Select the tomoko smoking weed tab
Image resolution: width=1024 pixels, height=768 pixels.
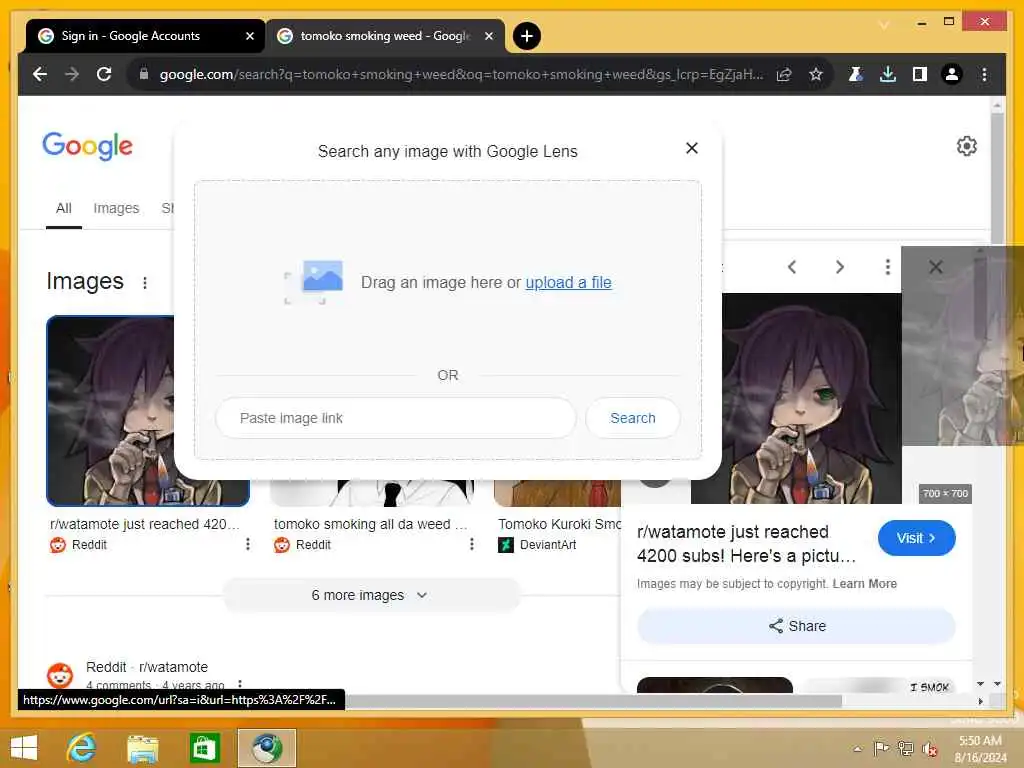[384, 36]
